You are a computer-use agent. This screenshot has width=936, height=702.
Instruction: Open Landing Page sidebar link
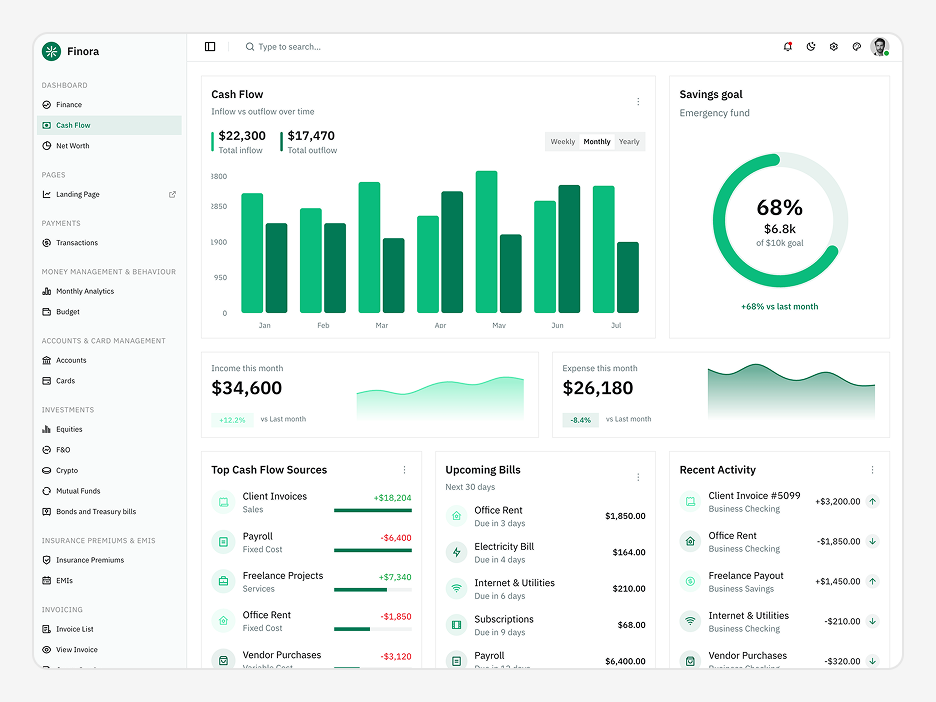coord(109,195)
